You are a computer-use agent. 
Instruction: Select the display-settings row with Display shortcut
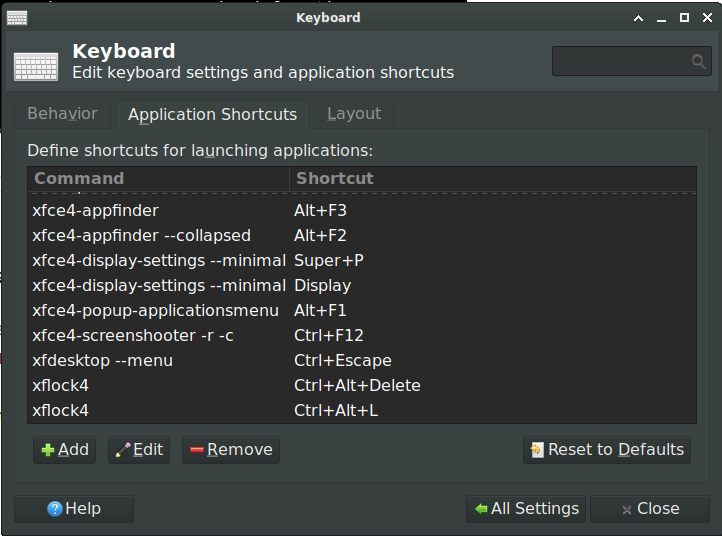pyautogui.click(x=362, y=286)
